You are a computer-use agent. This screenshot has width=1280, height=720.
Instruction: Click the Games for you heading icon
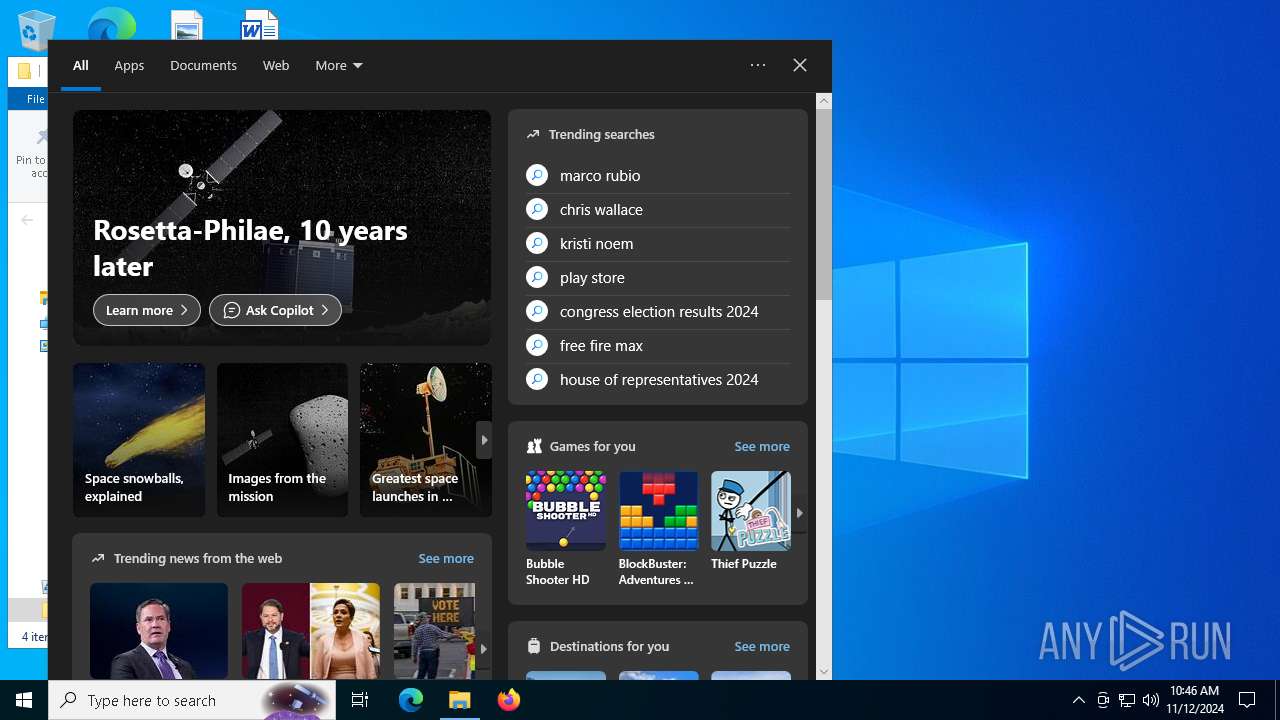pyautogui.click(x=534, y=447)
